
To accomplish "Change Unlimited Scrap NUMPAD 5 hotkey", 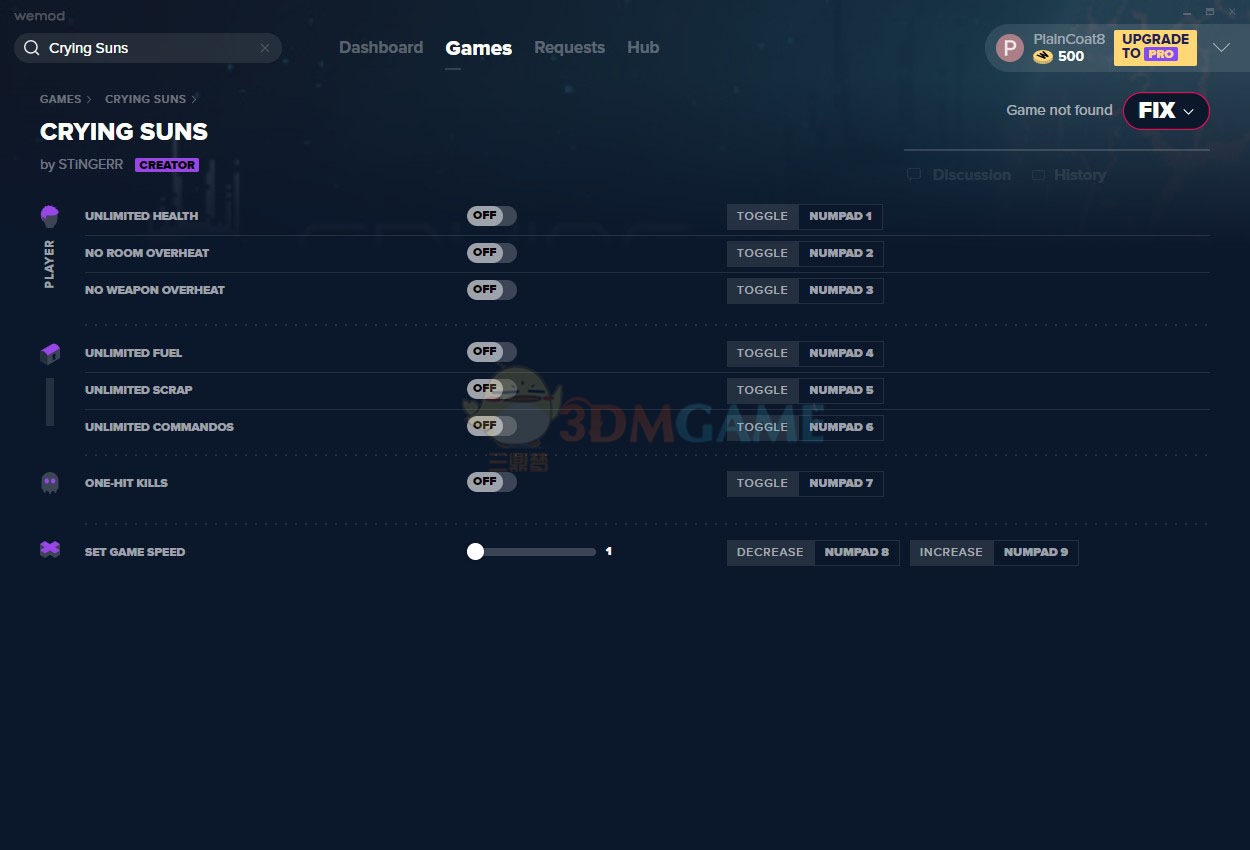I will pyautogui.click(x=840, y=390).
